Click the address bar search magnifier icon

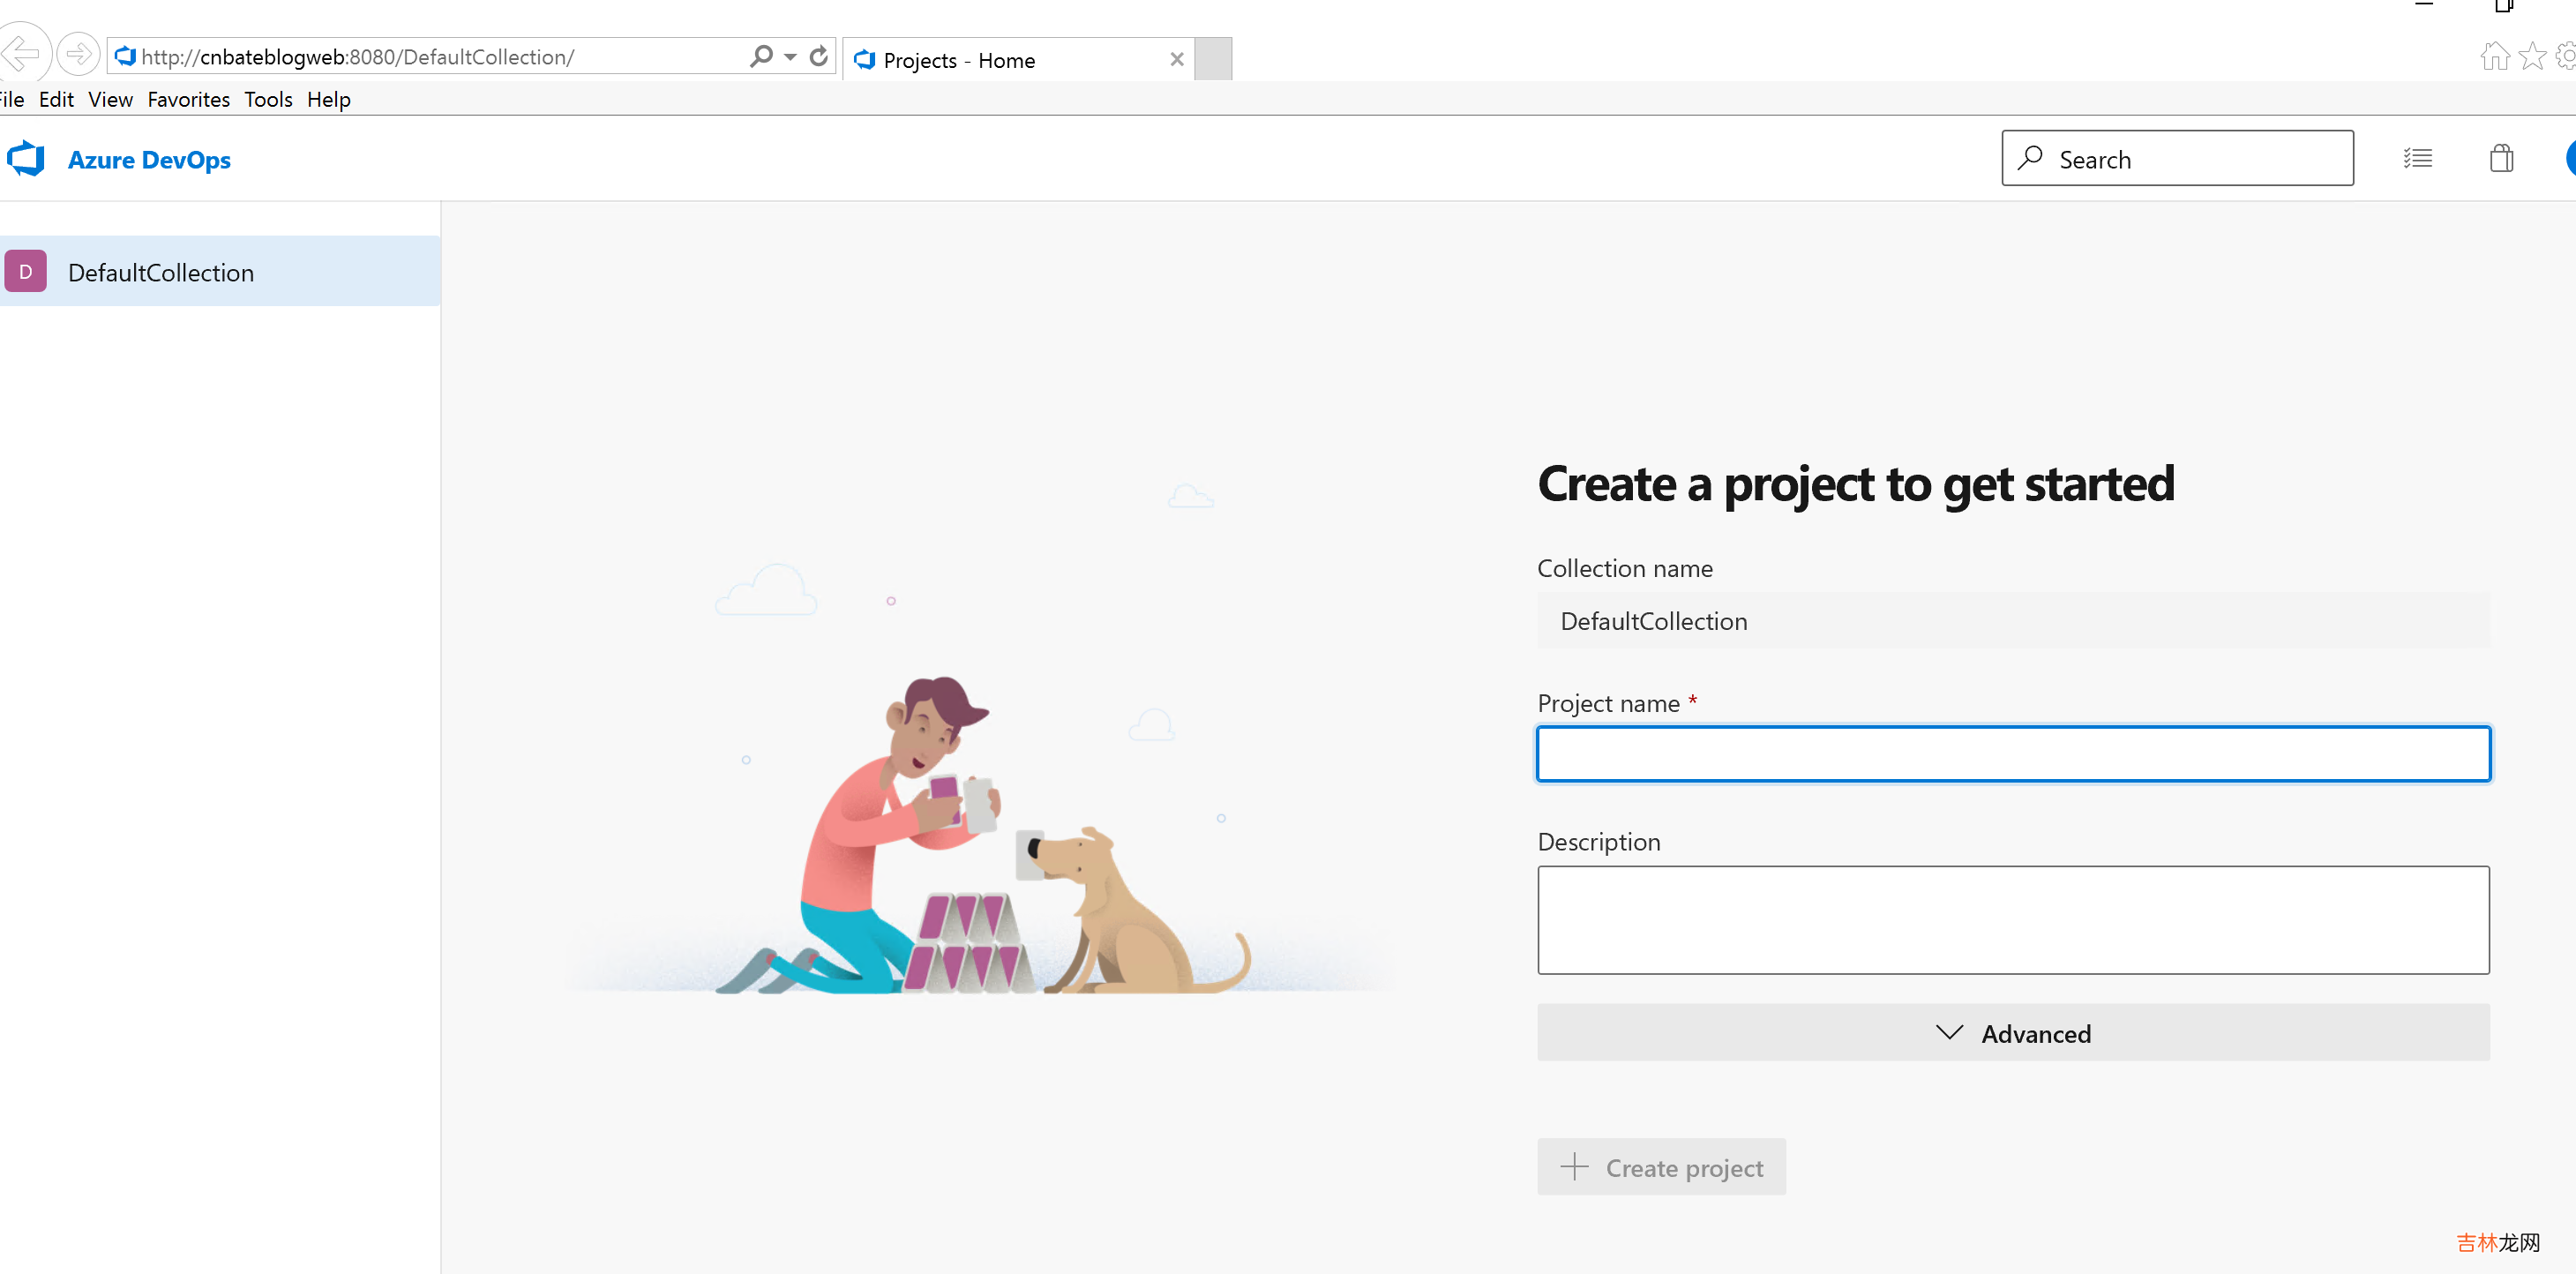click(761, 56)
